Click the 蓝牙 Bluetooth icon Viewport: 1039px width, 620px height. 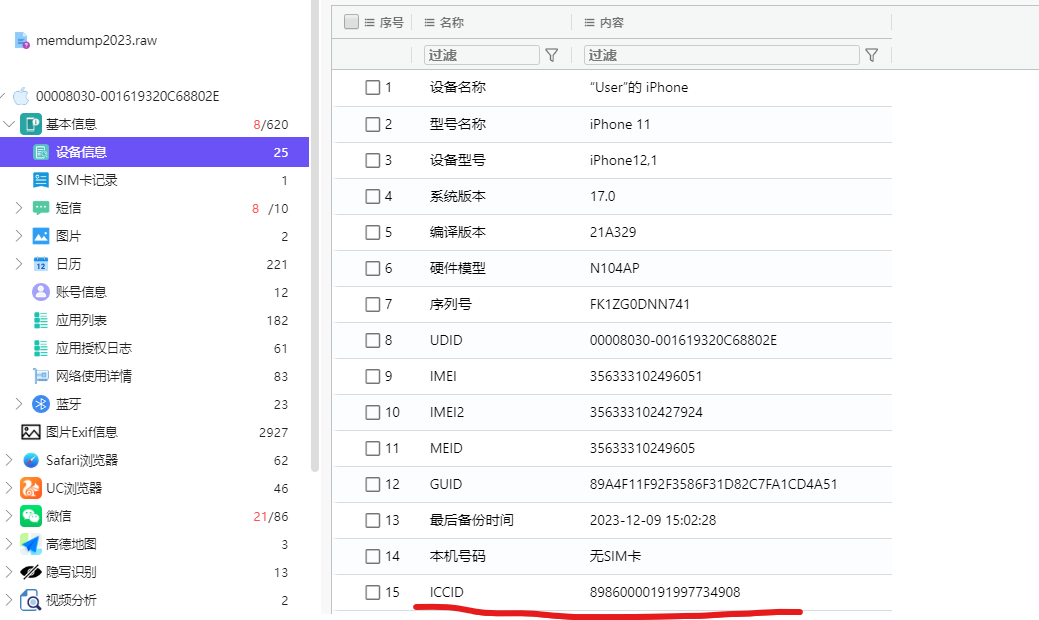pyautogui.click(x=41, y=404)
